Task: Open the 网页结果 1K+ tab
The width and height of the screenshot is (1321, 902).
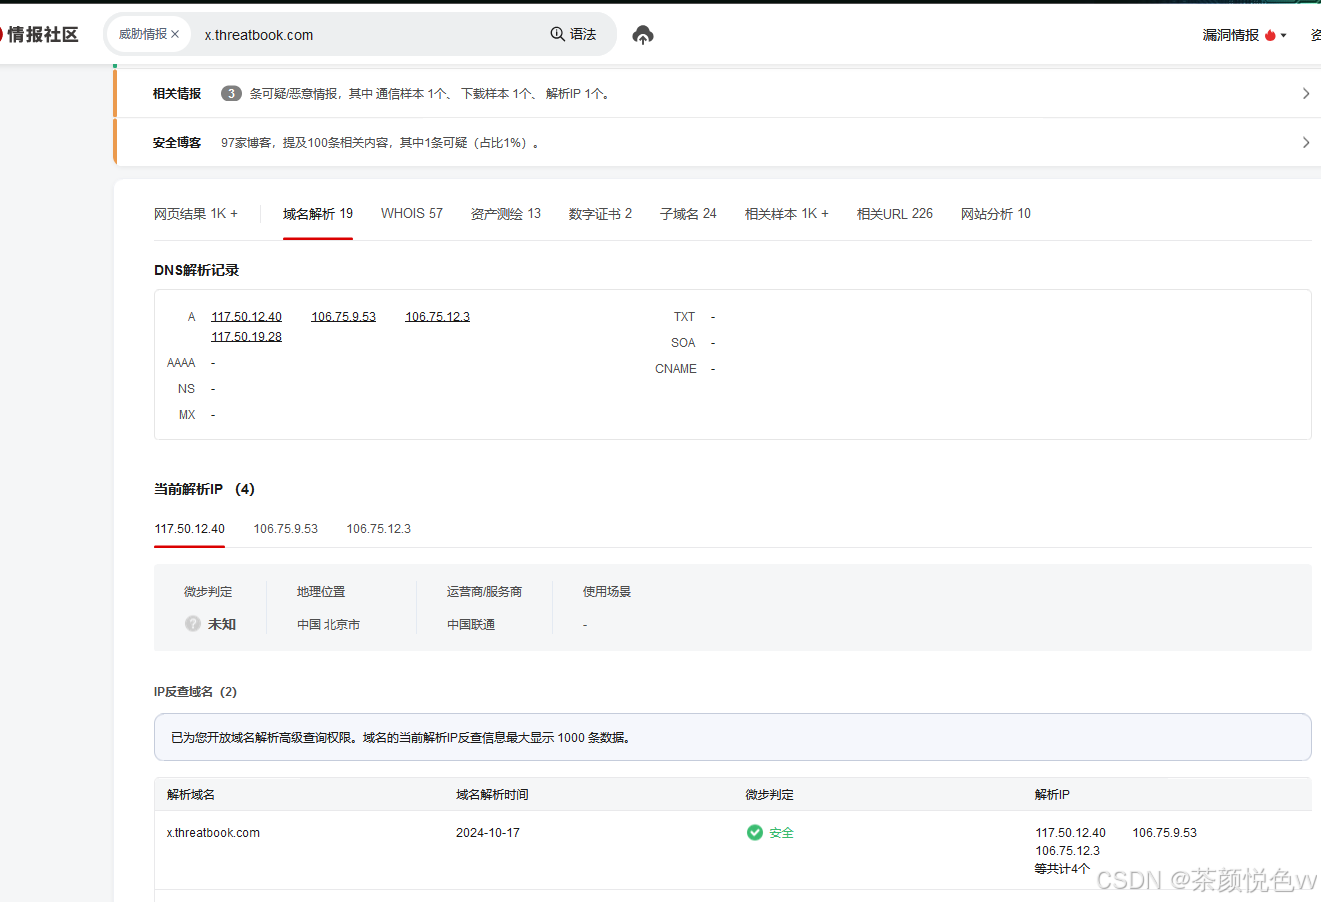Action: pos(196,214)
